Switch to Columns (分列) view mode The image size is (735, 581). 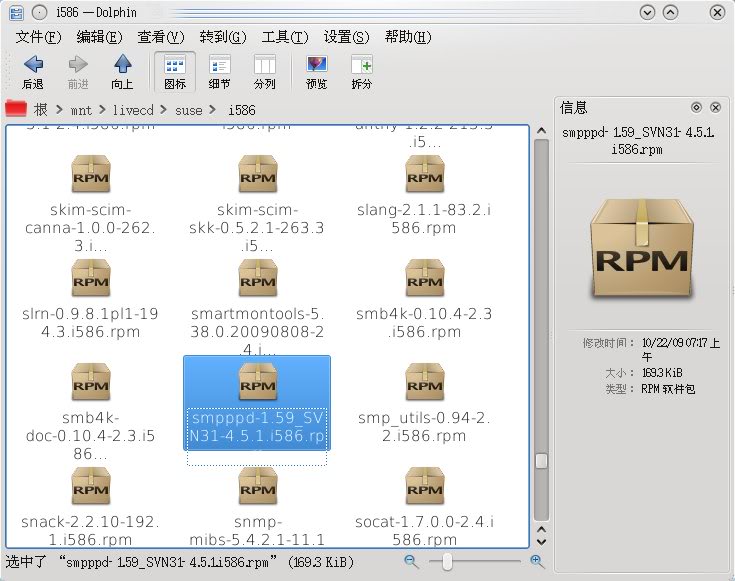click(265, 65)
